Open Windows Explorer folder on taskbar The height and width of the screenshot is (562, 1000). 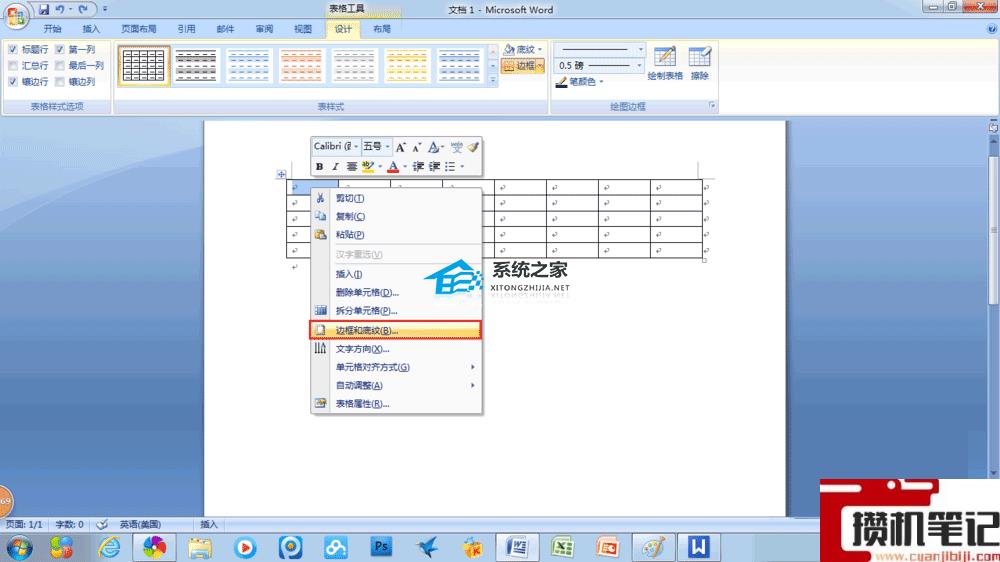pyautogui.click(x=200, y=547)
